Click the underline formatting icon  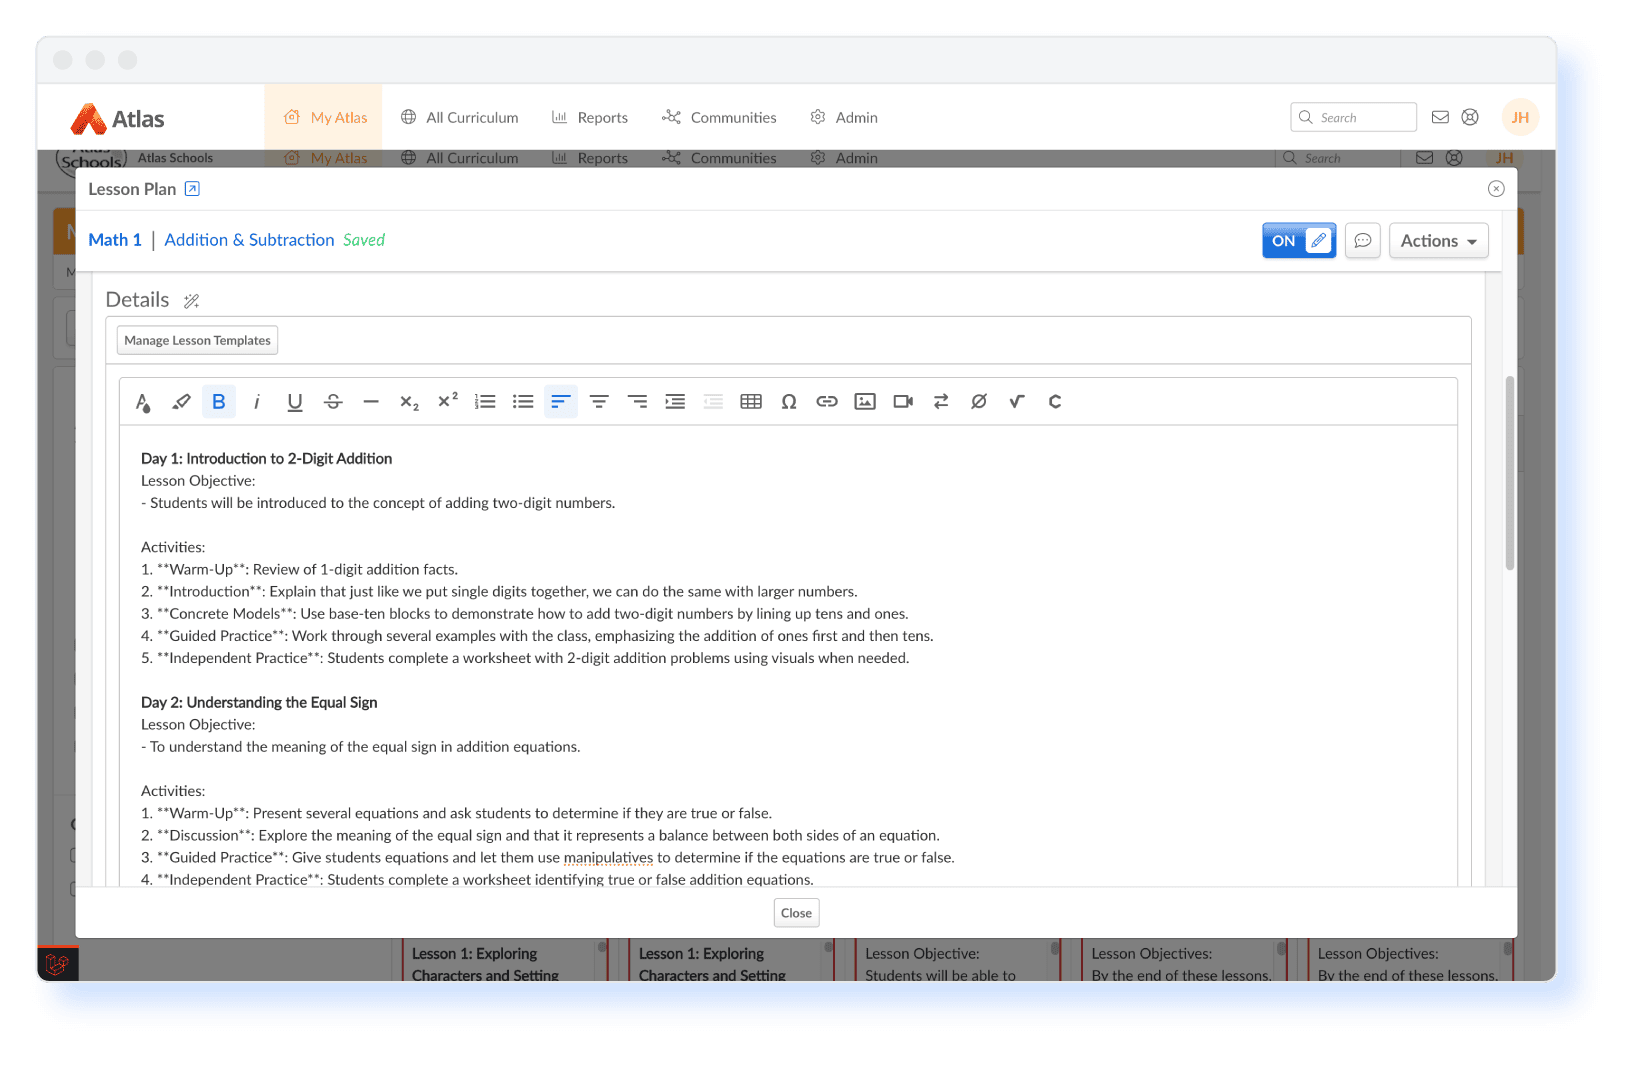294,402
